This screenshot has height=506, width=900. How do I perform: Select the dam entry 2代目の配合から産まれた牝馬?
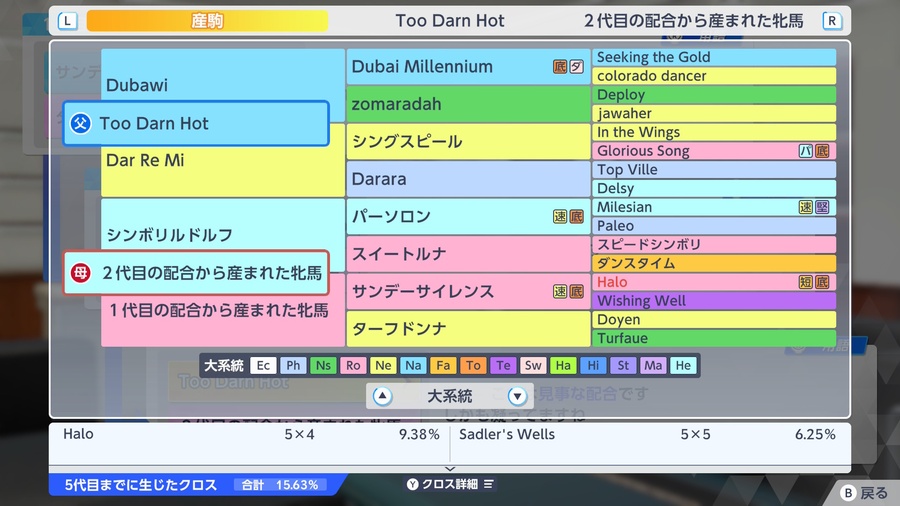pyautogui.click(x=196, y=273)
